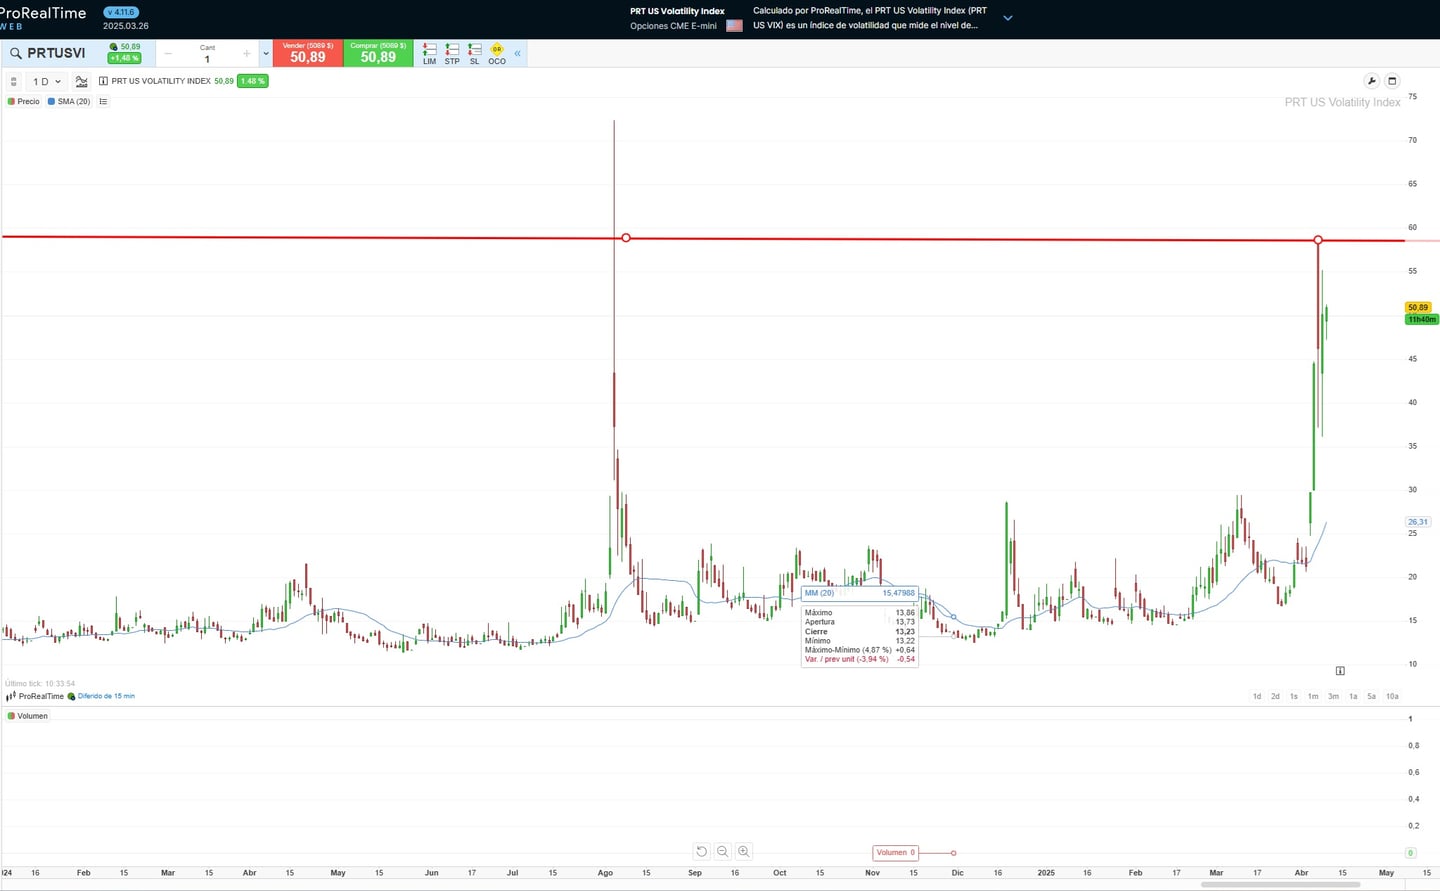Open the symbol search magnifier
The image size is (1440, 891).
15,52
